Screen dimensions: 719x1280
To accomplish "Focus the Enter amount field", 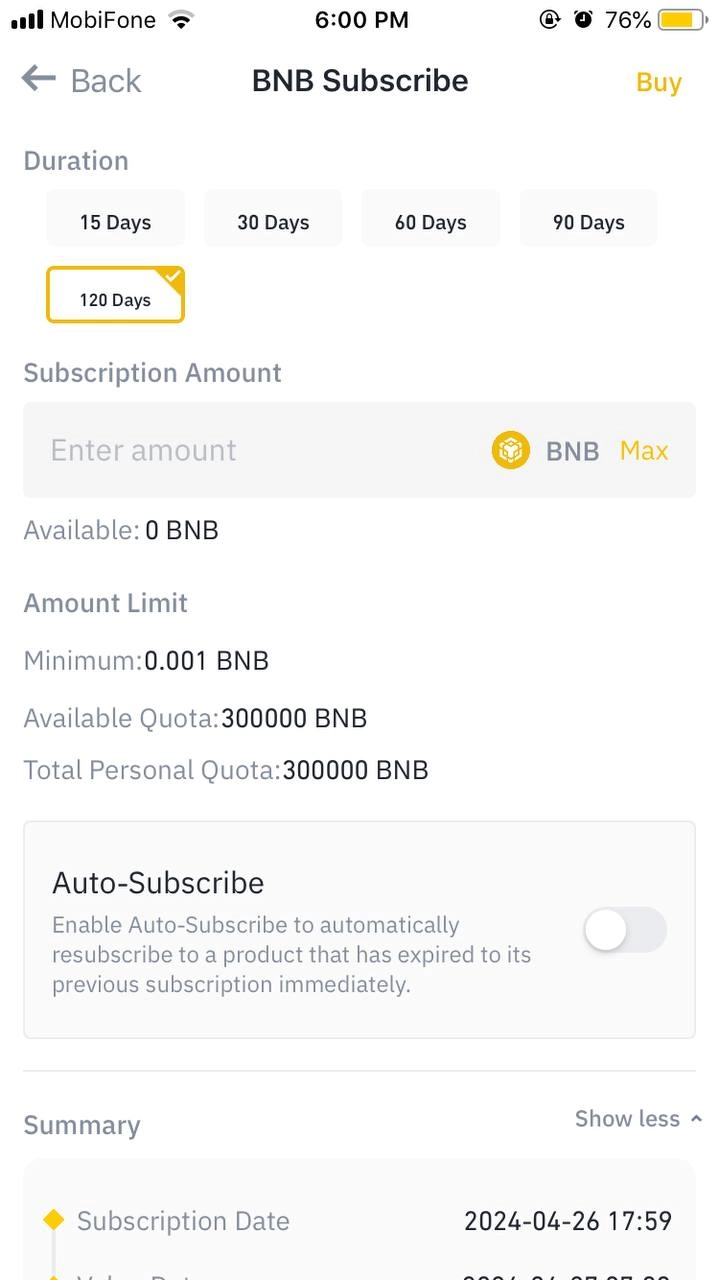I will pos(260,450).
